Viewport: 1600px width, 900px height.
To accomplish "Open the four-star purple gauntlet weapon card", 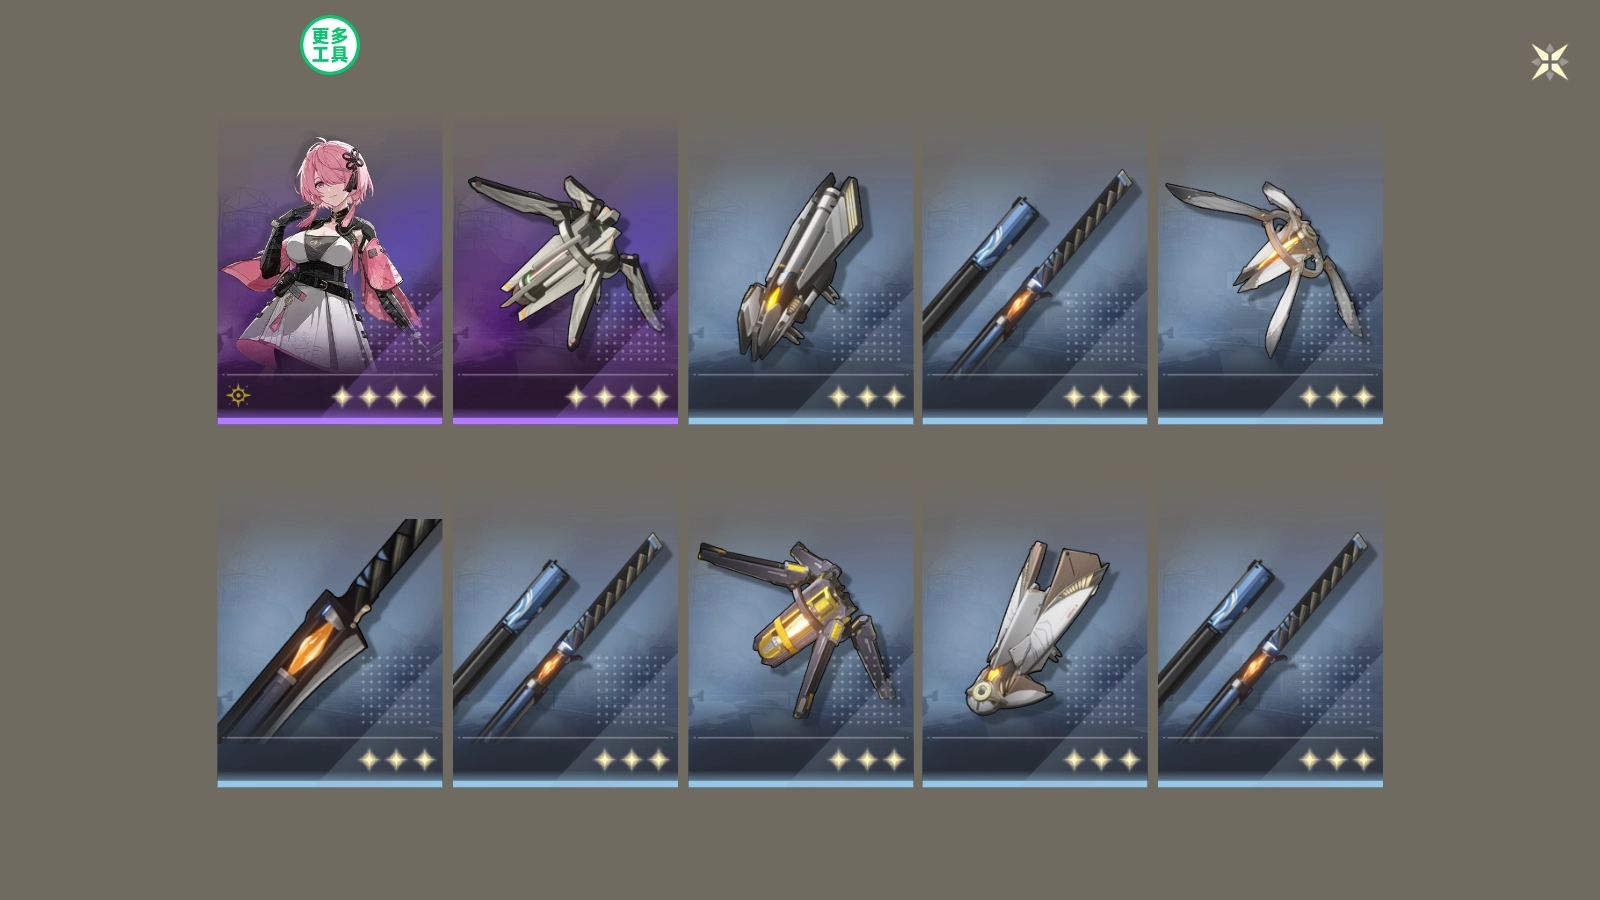I will 565,270.
